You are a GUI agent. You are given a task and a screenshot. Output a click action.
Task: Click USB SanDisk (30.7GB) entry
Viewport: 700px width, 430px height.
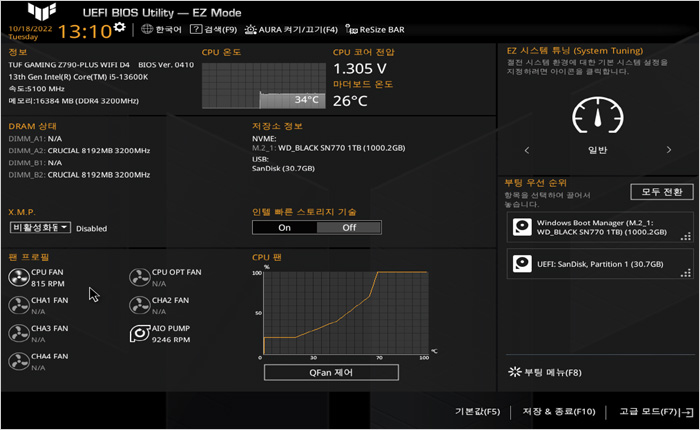click(x=283, y=168)
